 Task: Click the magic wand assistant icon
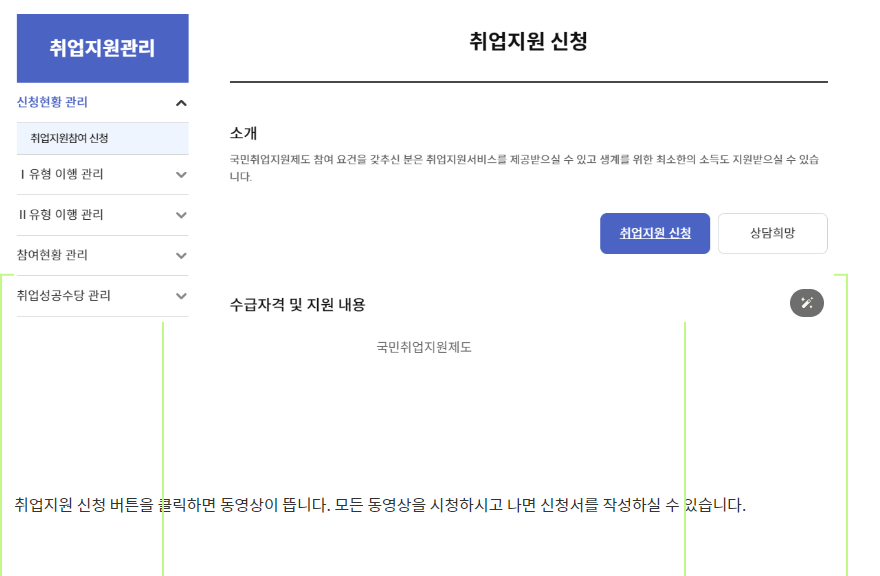click(x=806, y=302)
